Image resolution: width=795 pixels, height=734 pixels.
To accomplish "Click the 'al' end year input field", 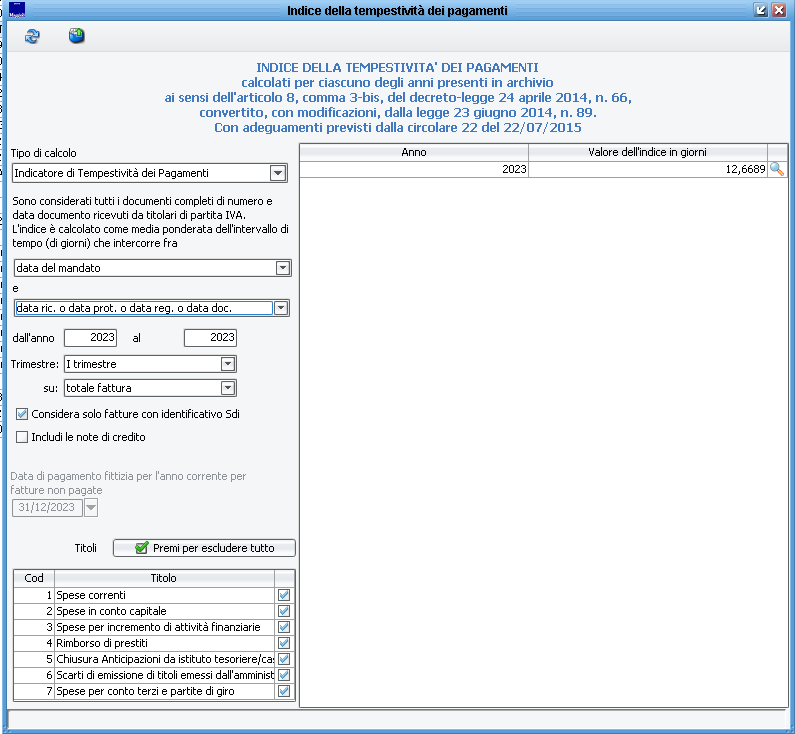I will [x=210, y=338].
